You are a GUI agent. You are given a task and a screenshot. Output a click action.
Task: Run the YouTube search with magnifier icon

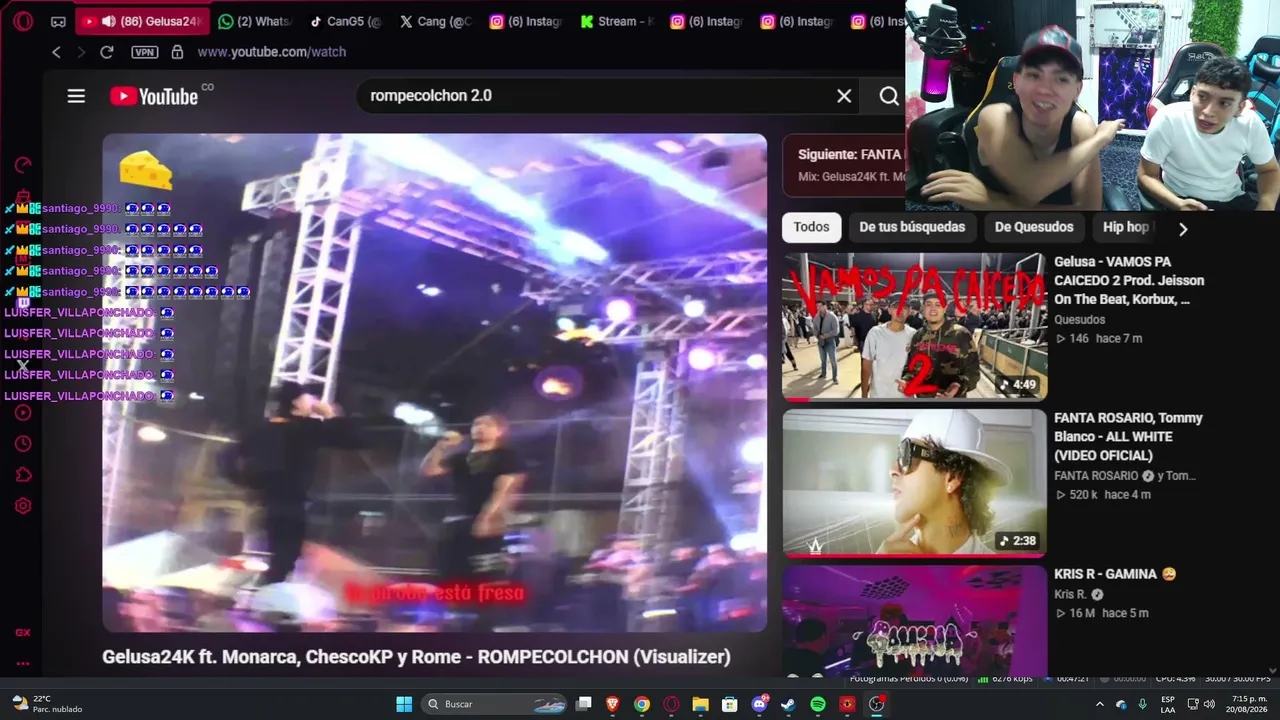(x=888, y=96)
